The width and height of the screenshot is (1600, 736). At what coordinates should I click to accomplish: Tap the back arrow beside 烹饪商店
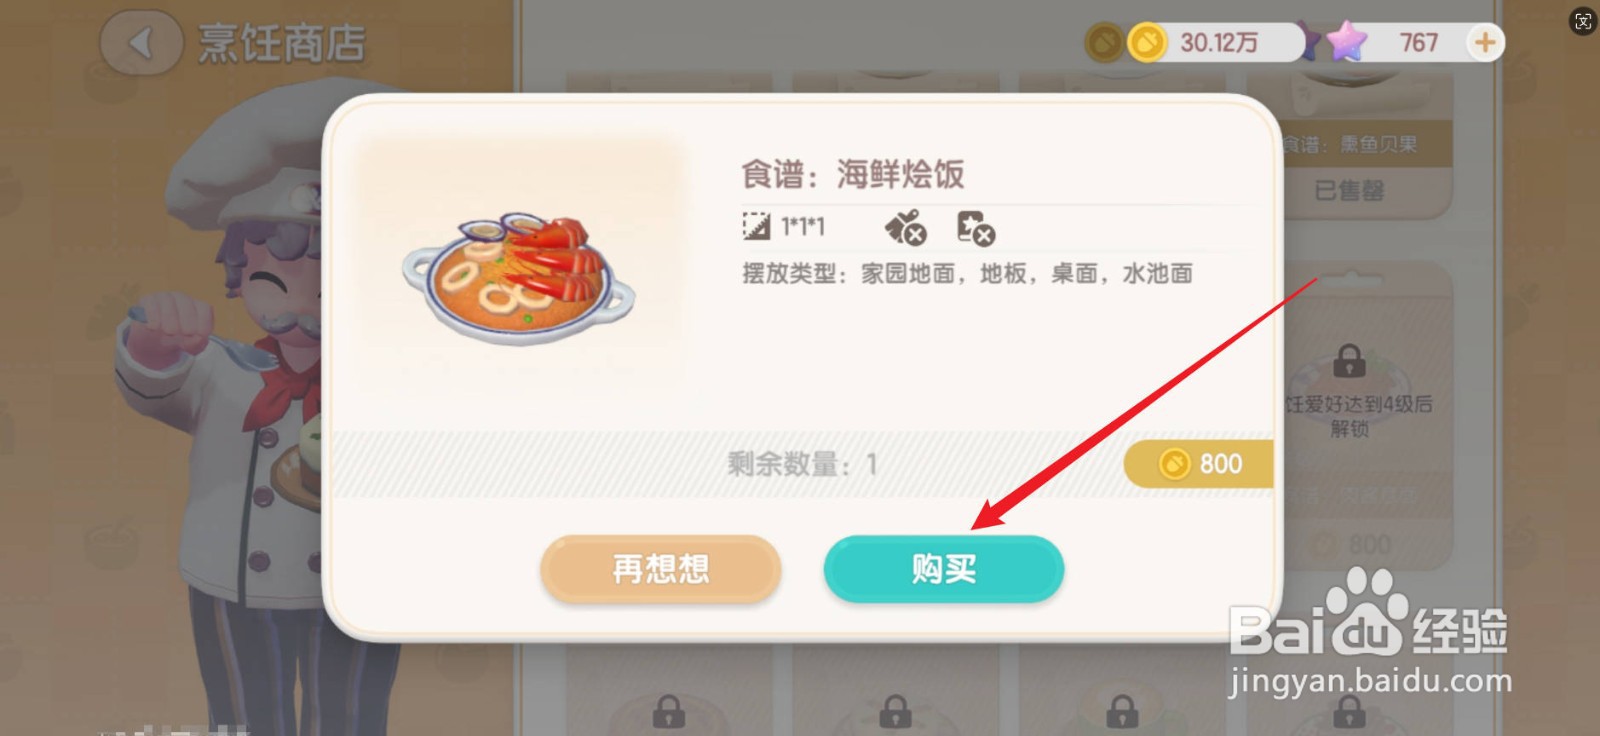coord(141,44)
